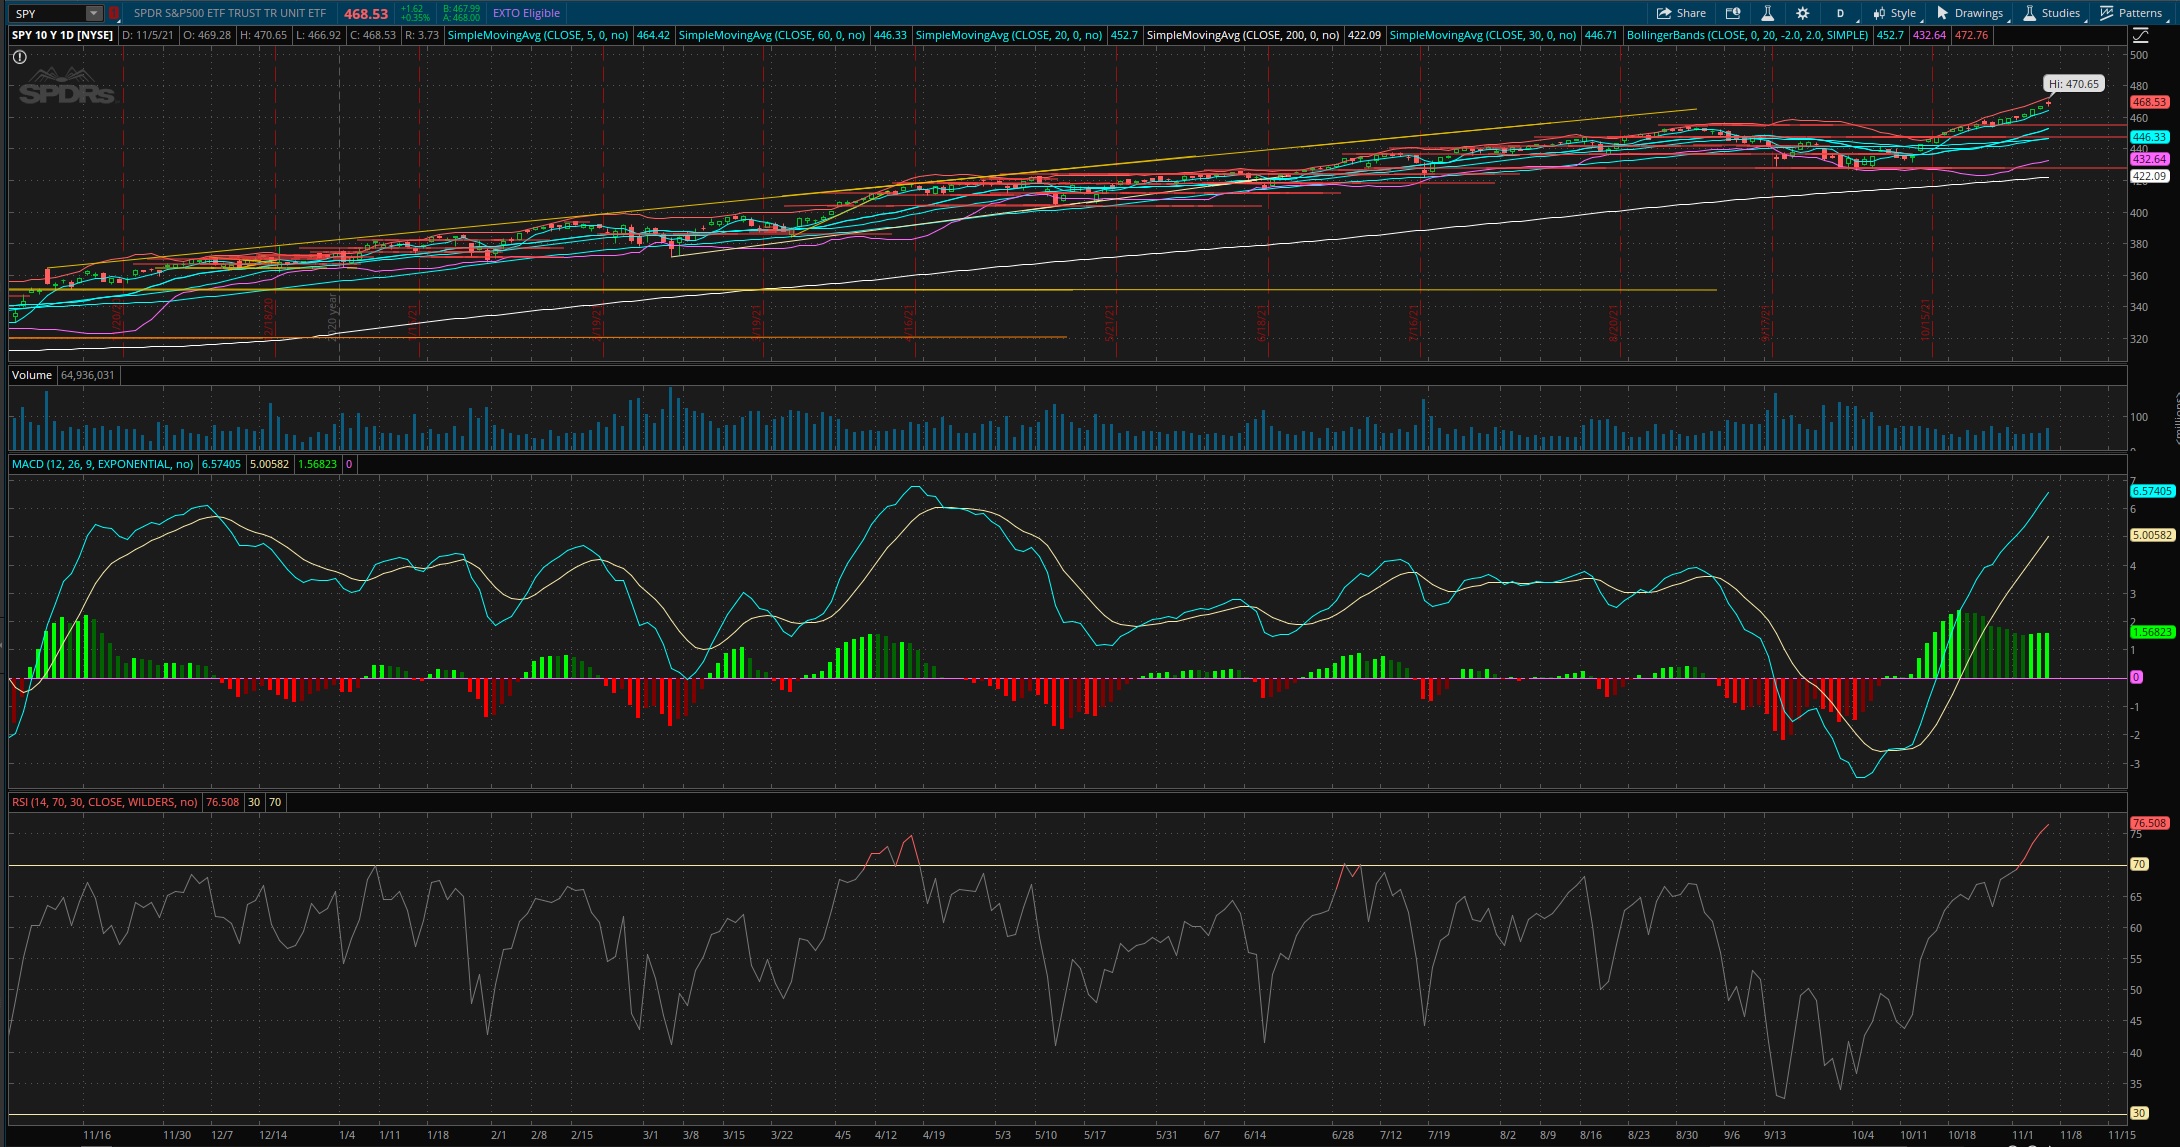Image resolution: width=2180 pixels, height=1147 pixels.
Task: Click the EXTO Eligible label
Action: 526,13
